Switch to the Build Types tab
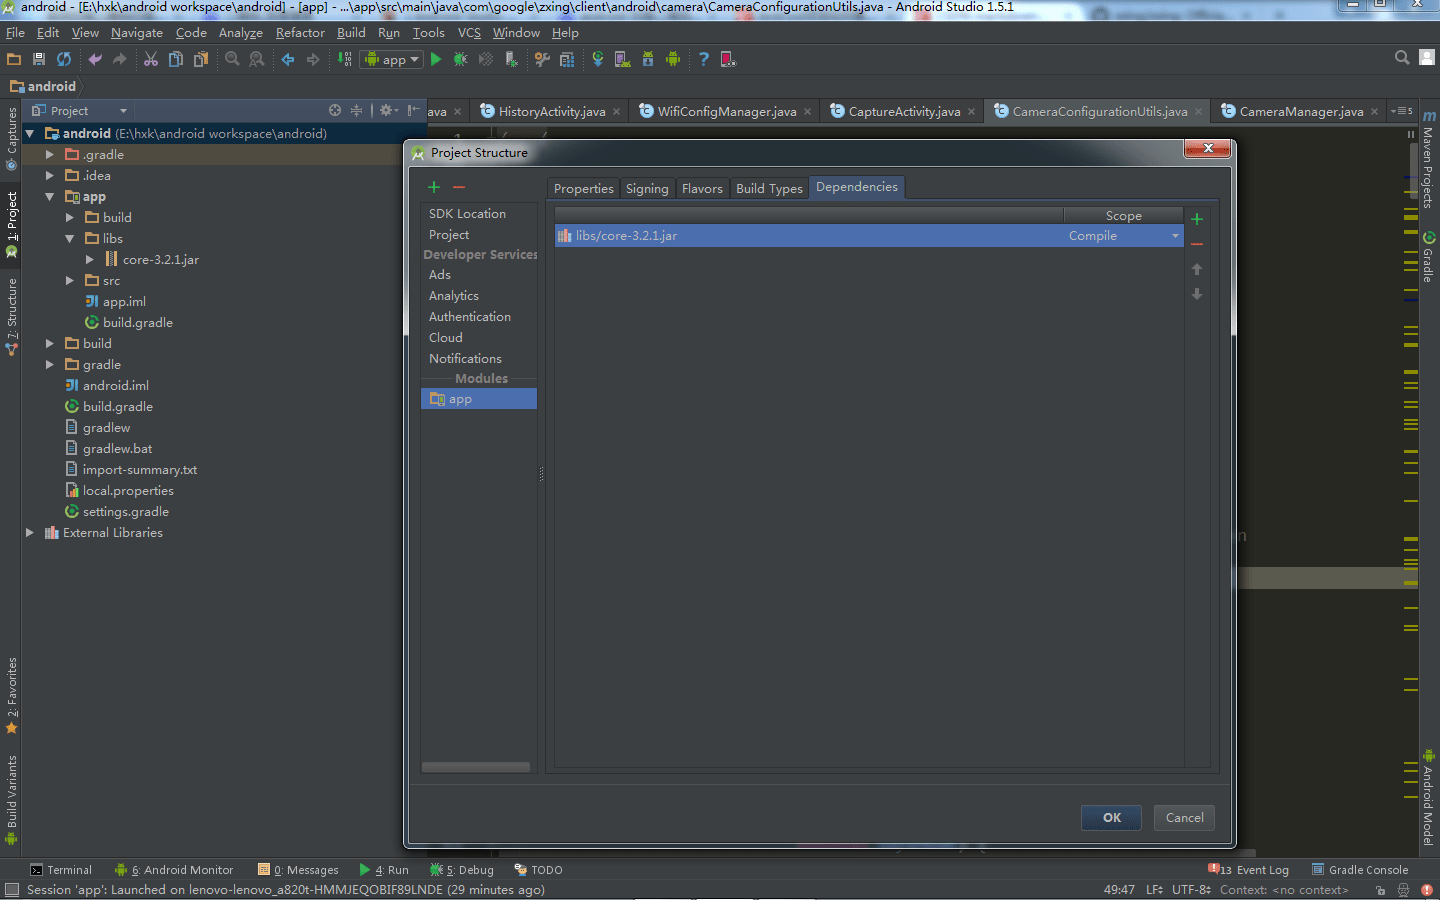This screenshot has height=900, width=1440. 769,187
